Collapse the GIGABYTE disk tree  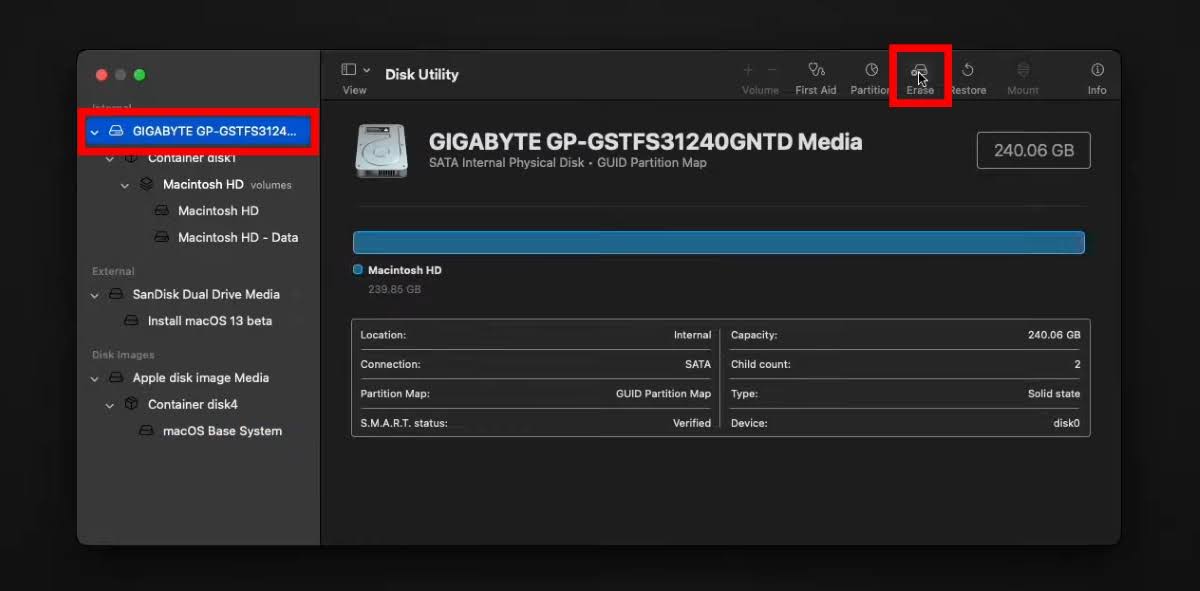(95, 132)
